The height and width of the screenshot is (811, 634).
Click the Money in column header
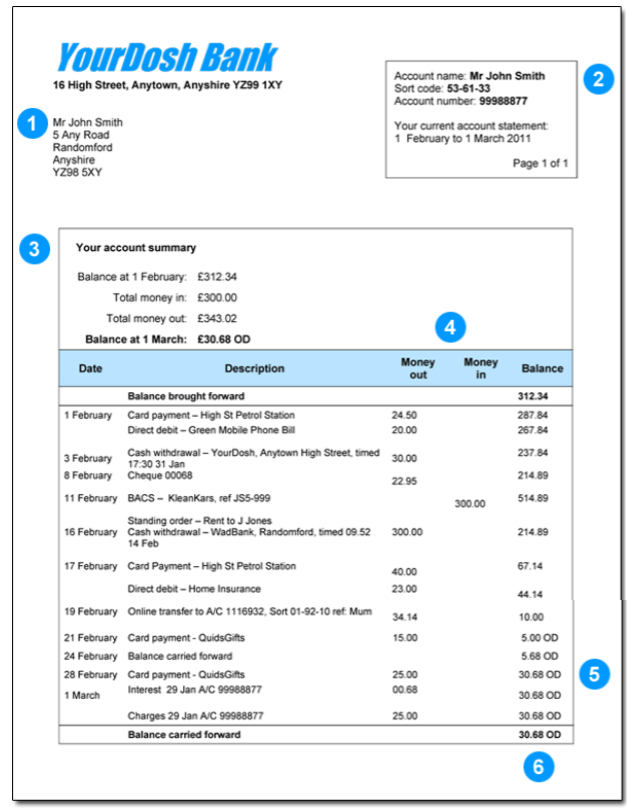(481, 368)
